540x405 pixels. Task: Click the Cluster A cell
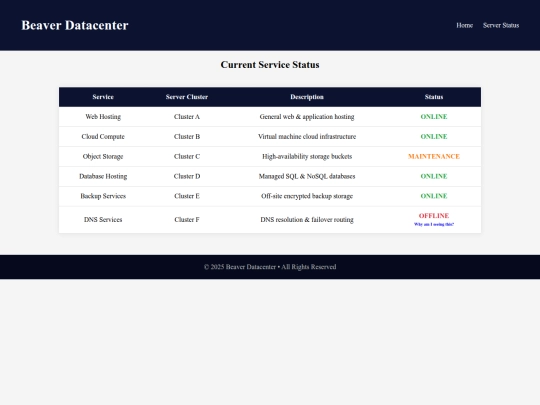click(187, 117)
